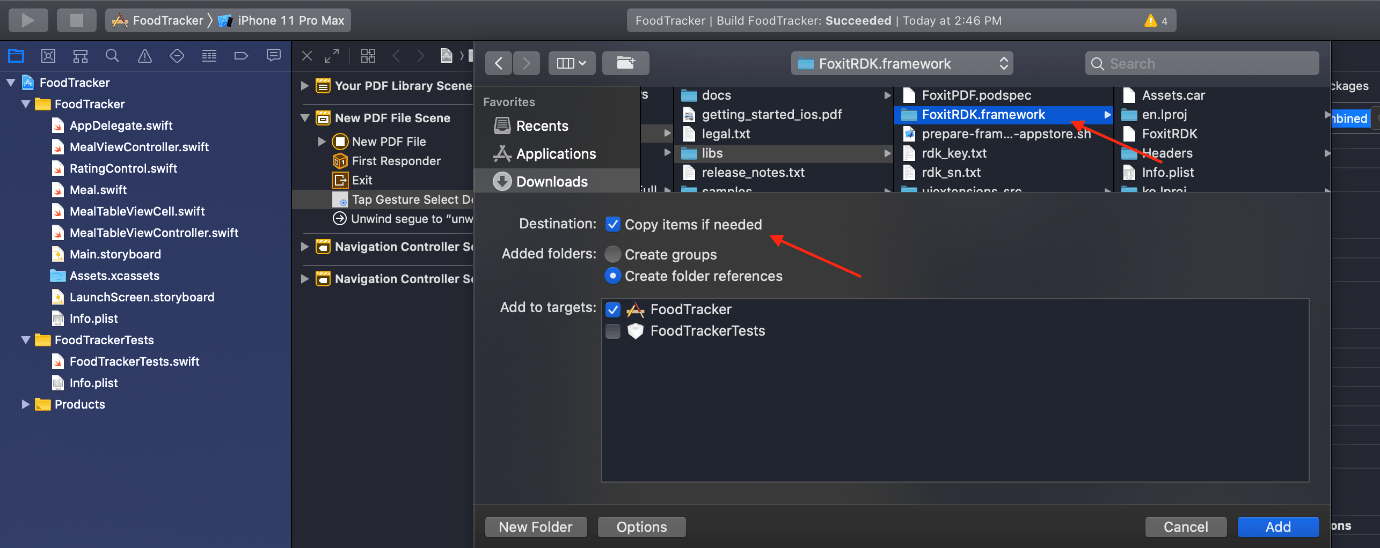Viewport: 1380px width, 548px height.
Task: Select the Exit item in outline
Action: click(362, 180)
